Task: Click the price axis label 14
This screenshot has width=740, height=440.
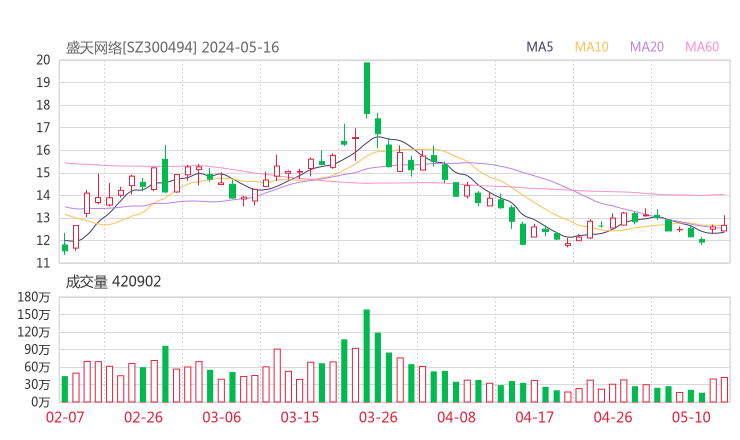Action: pos(43,195)
